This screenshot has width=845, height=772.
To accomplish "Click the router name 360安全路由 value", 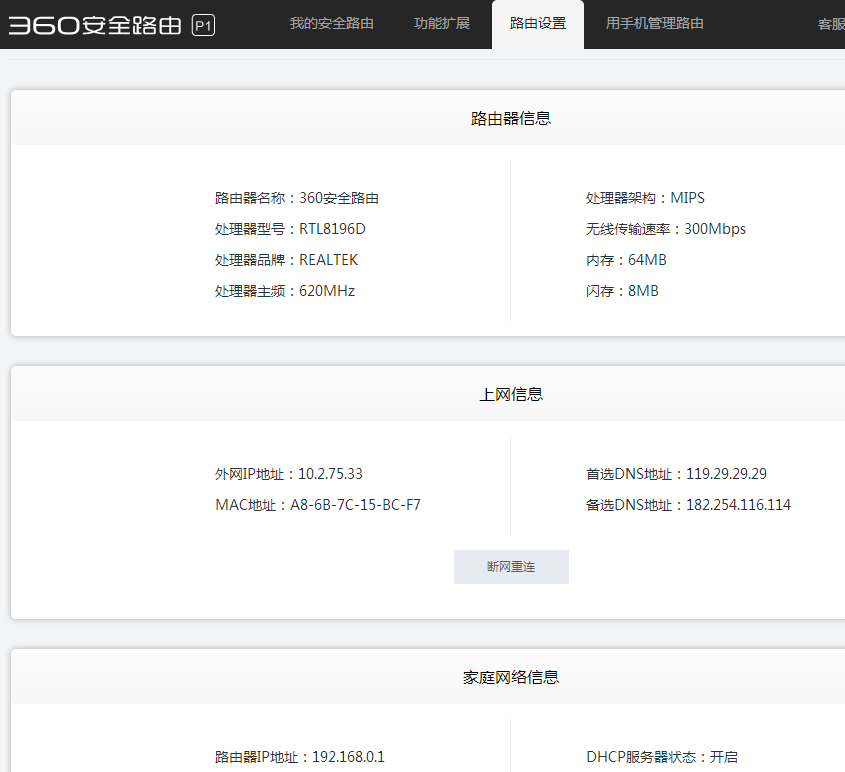I will tap(339, 198).
